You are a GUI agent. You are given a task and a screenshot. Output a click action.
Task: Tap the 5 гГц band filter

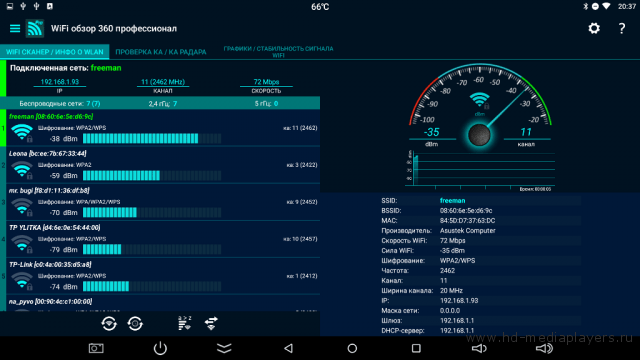pyautogui.click(x=267, y=104)
